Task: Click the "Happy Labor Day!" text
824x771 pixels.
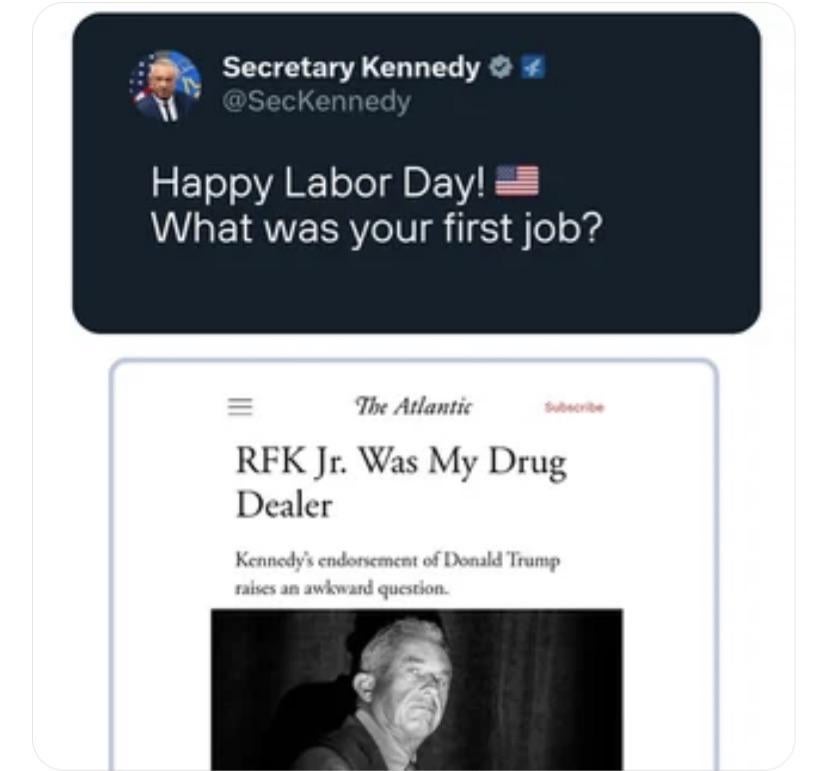Action: click(x=323, y=182)
